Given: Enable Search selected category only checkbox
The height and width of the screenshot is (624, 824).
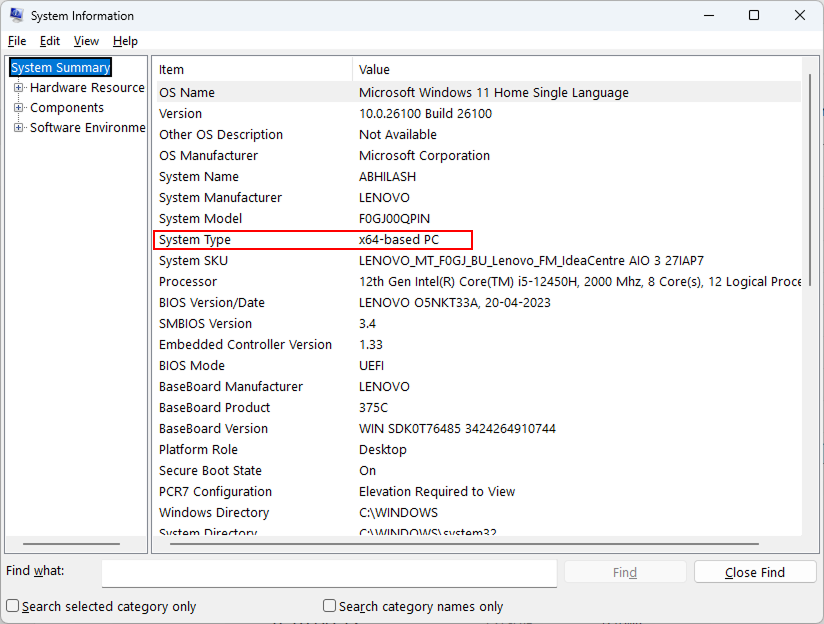Looking at the screenshot, I should click(x=13, y=606).
